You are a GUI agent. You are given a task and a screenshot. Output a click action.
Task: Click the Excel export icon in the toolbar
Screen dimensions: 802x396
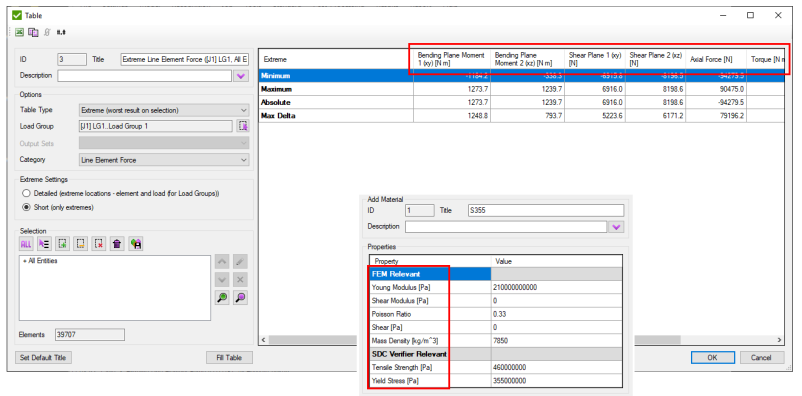point(19,32)
